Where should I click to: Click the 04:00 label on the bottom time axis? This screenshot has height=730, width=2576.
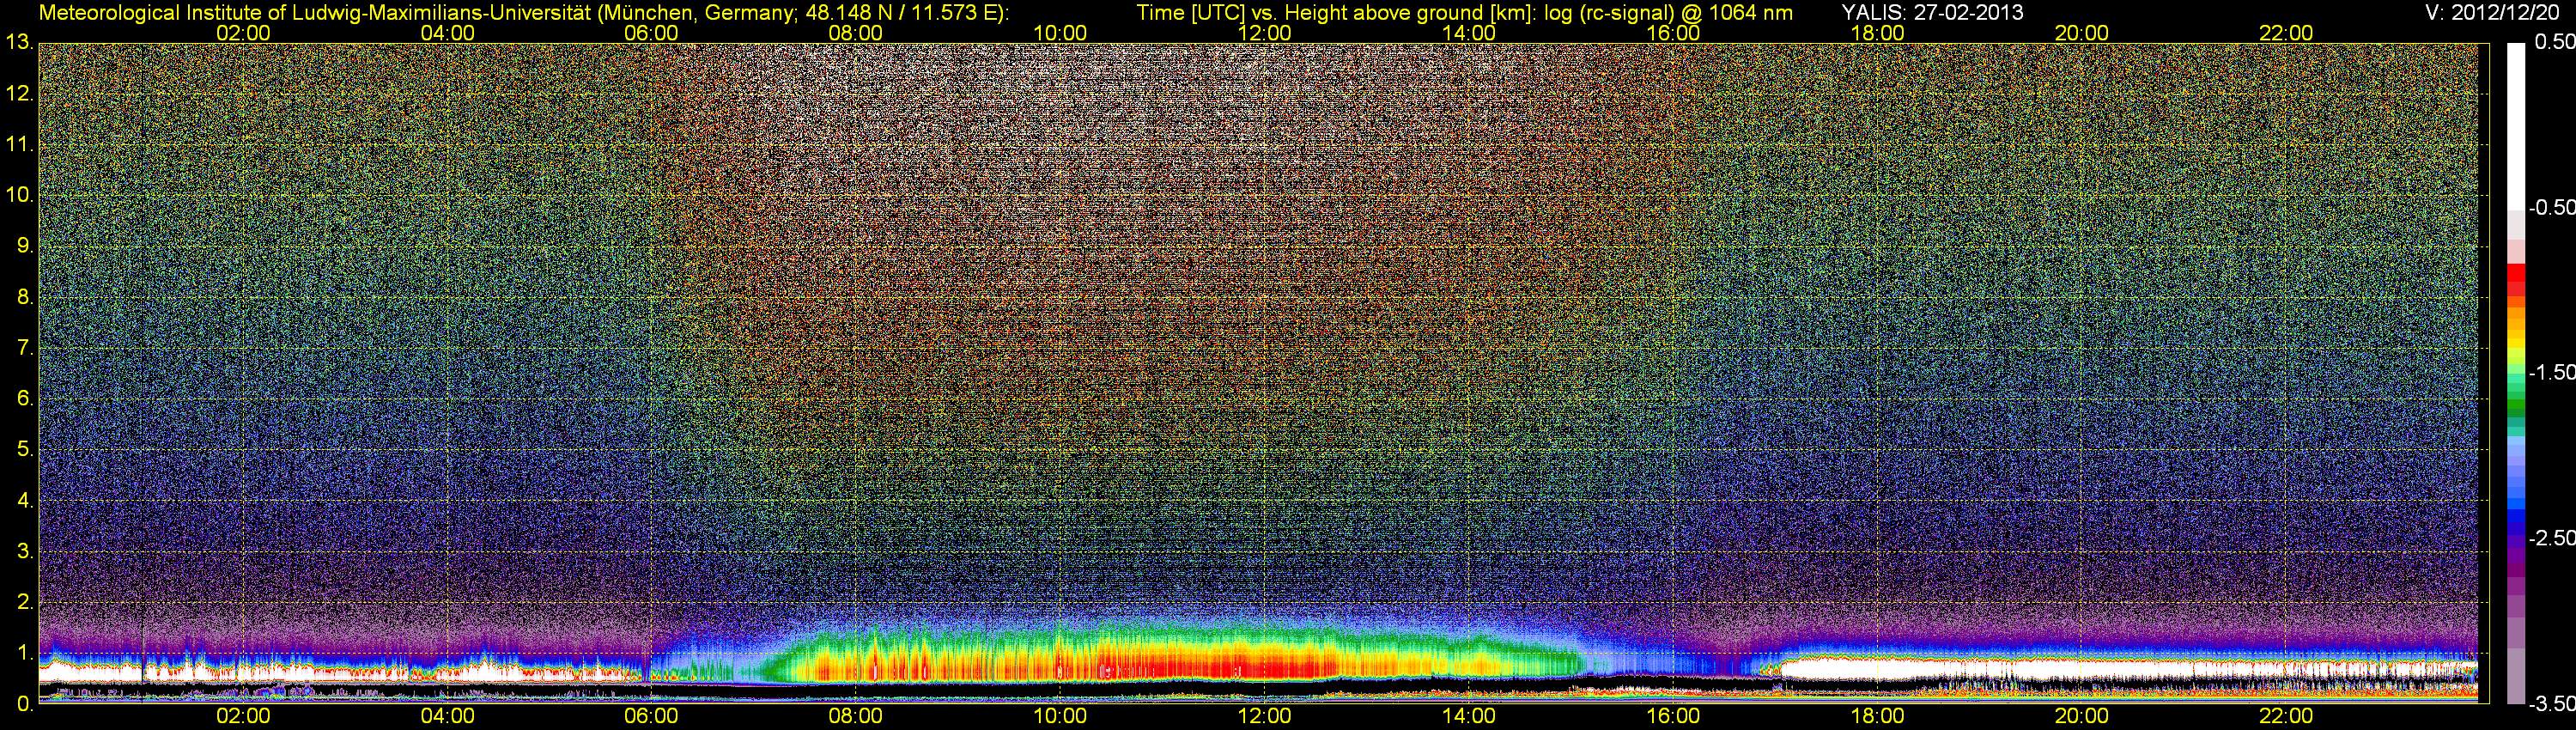pyautogui.click(x=447, y=716)
